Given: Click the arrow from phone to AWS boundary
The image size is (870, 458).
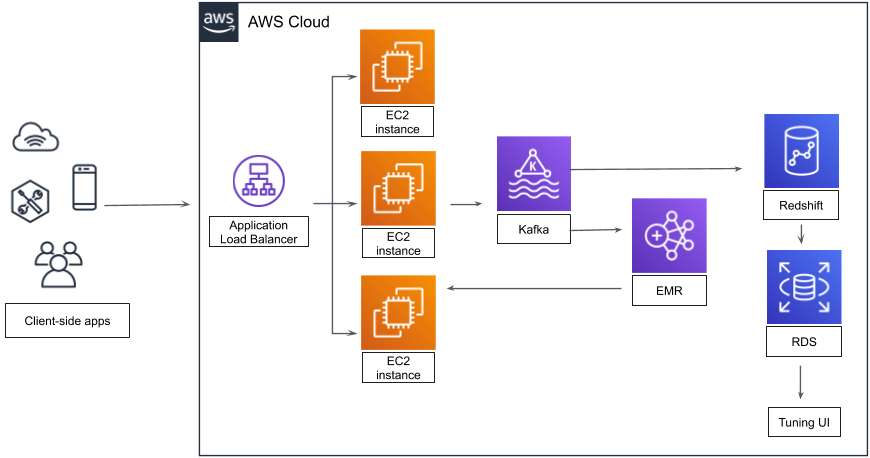Looking at the screenshot, I should (147, 205).
